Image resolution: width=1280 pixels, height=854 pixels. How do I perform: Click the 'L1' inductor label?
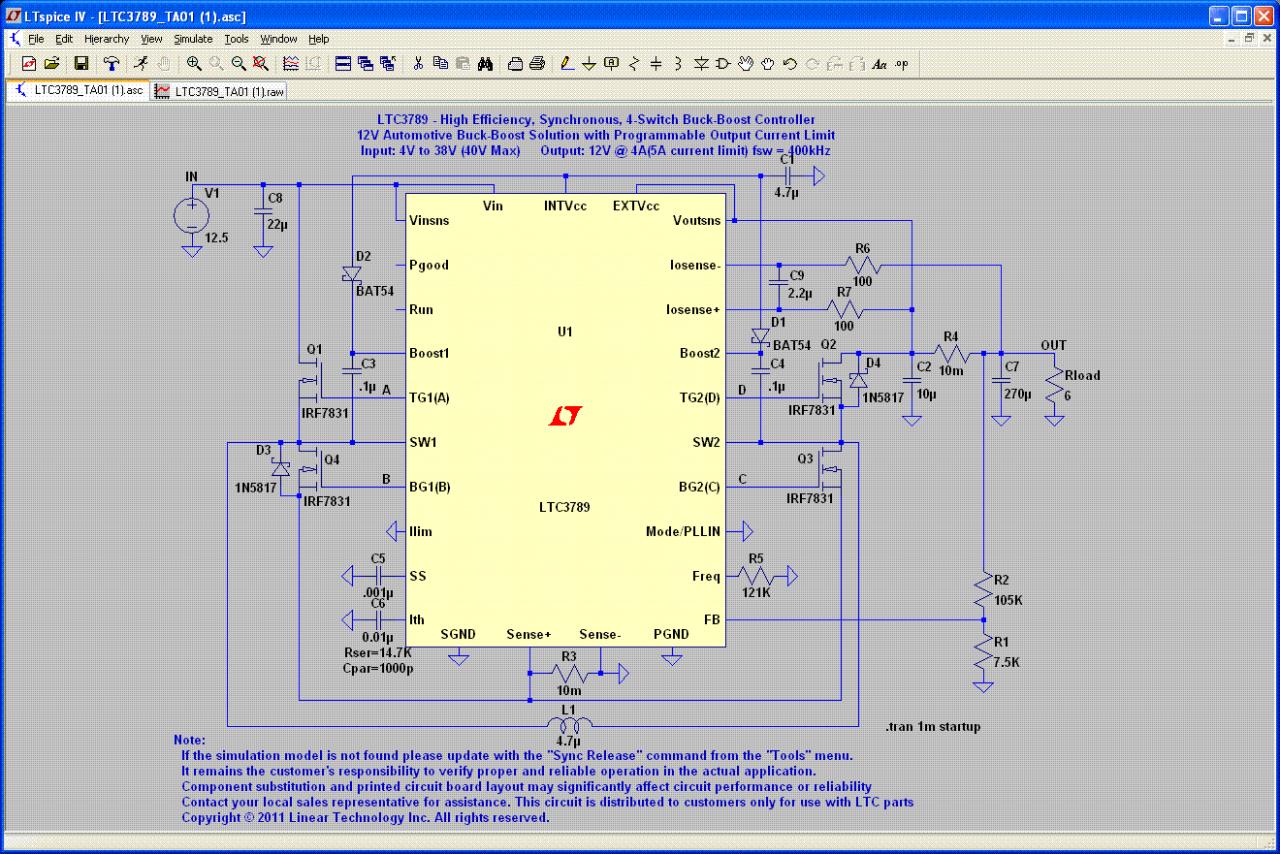coord(568,709)
